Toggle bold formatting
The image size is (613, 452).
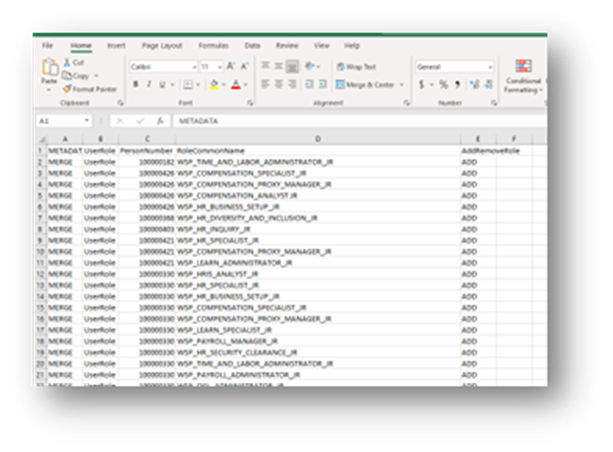[136, 84]
